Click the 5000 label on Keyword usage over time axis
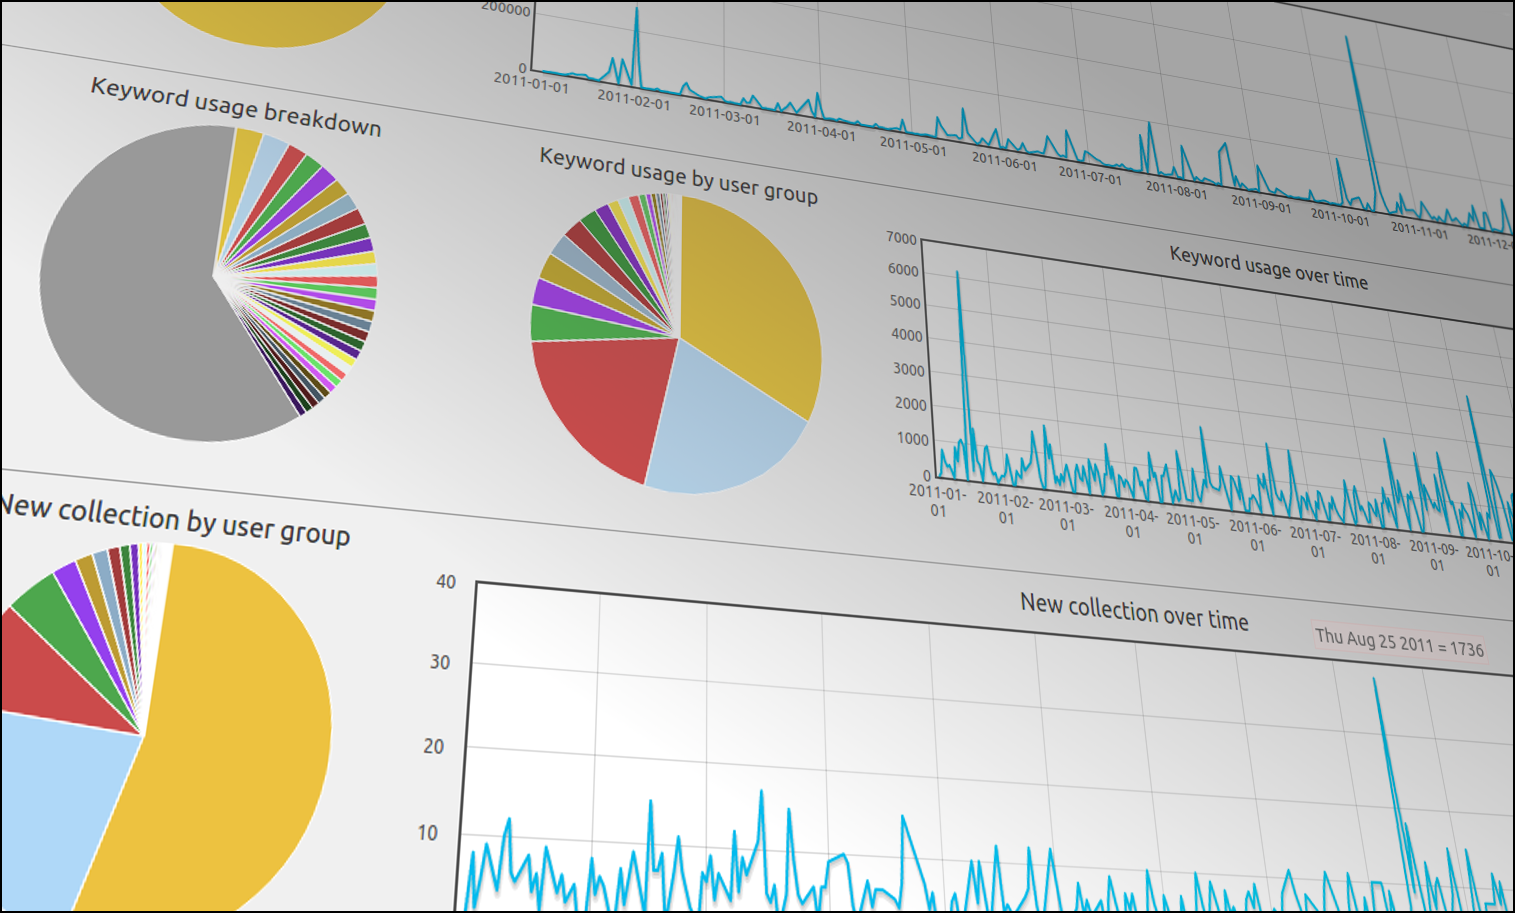 (905, 302)
